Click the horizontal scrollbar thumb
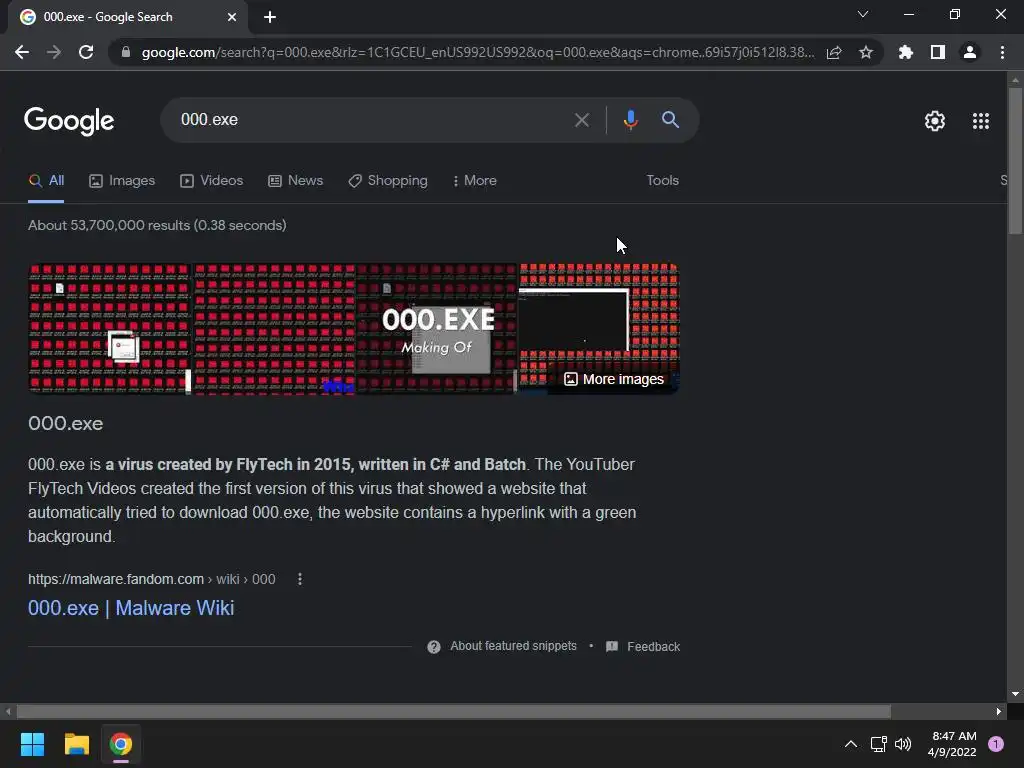The width and height of the screenshot is (1024, 768). [x=454, y=711]
